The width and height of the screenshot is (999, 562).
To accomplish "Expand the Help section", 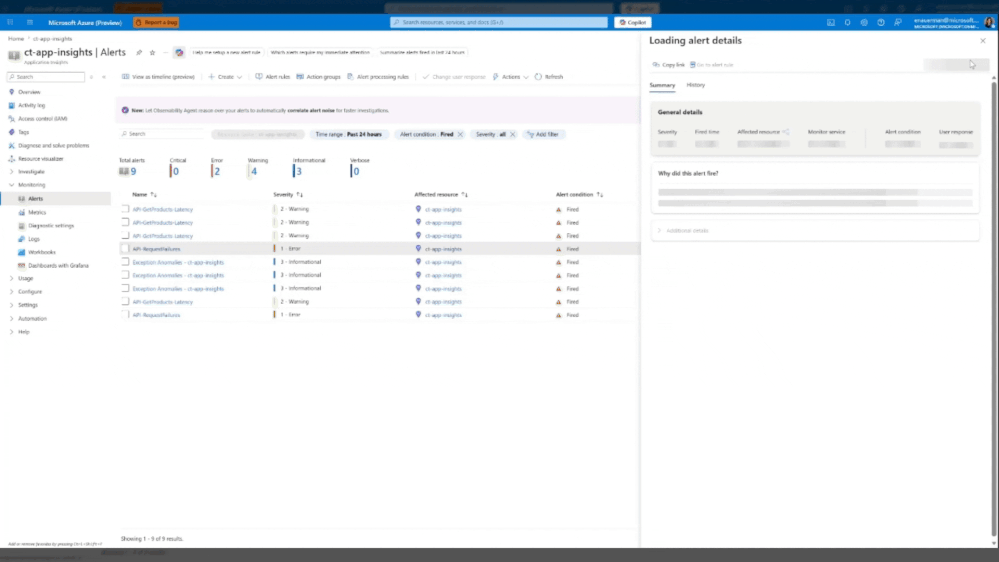I will click(11, 332).
